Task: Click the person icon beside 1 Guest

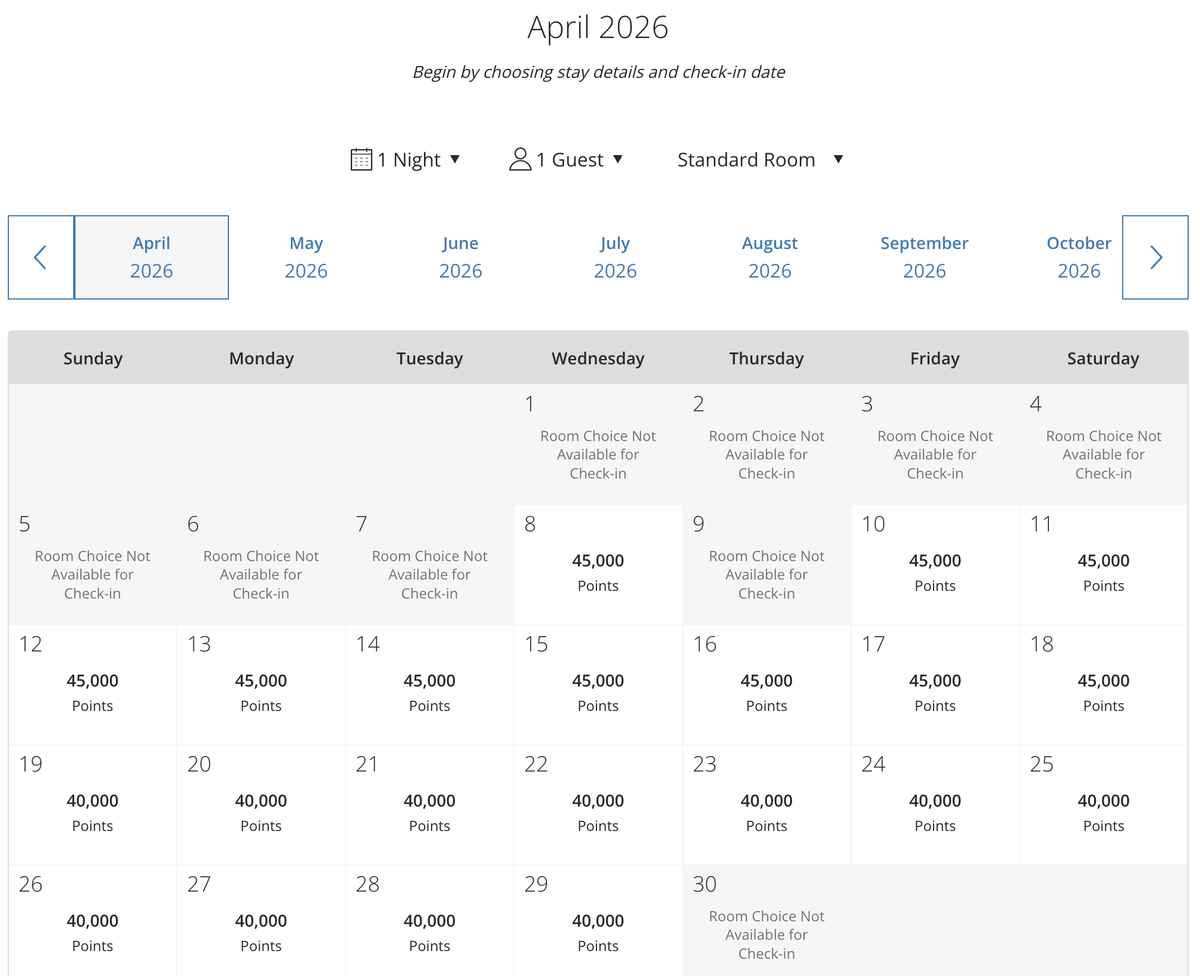Action: pyautogui.click(x=520, y=159)
